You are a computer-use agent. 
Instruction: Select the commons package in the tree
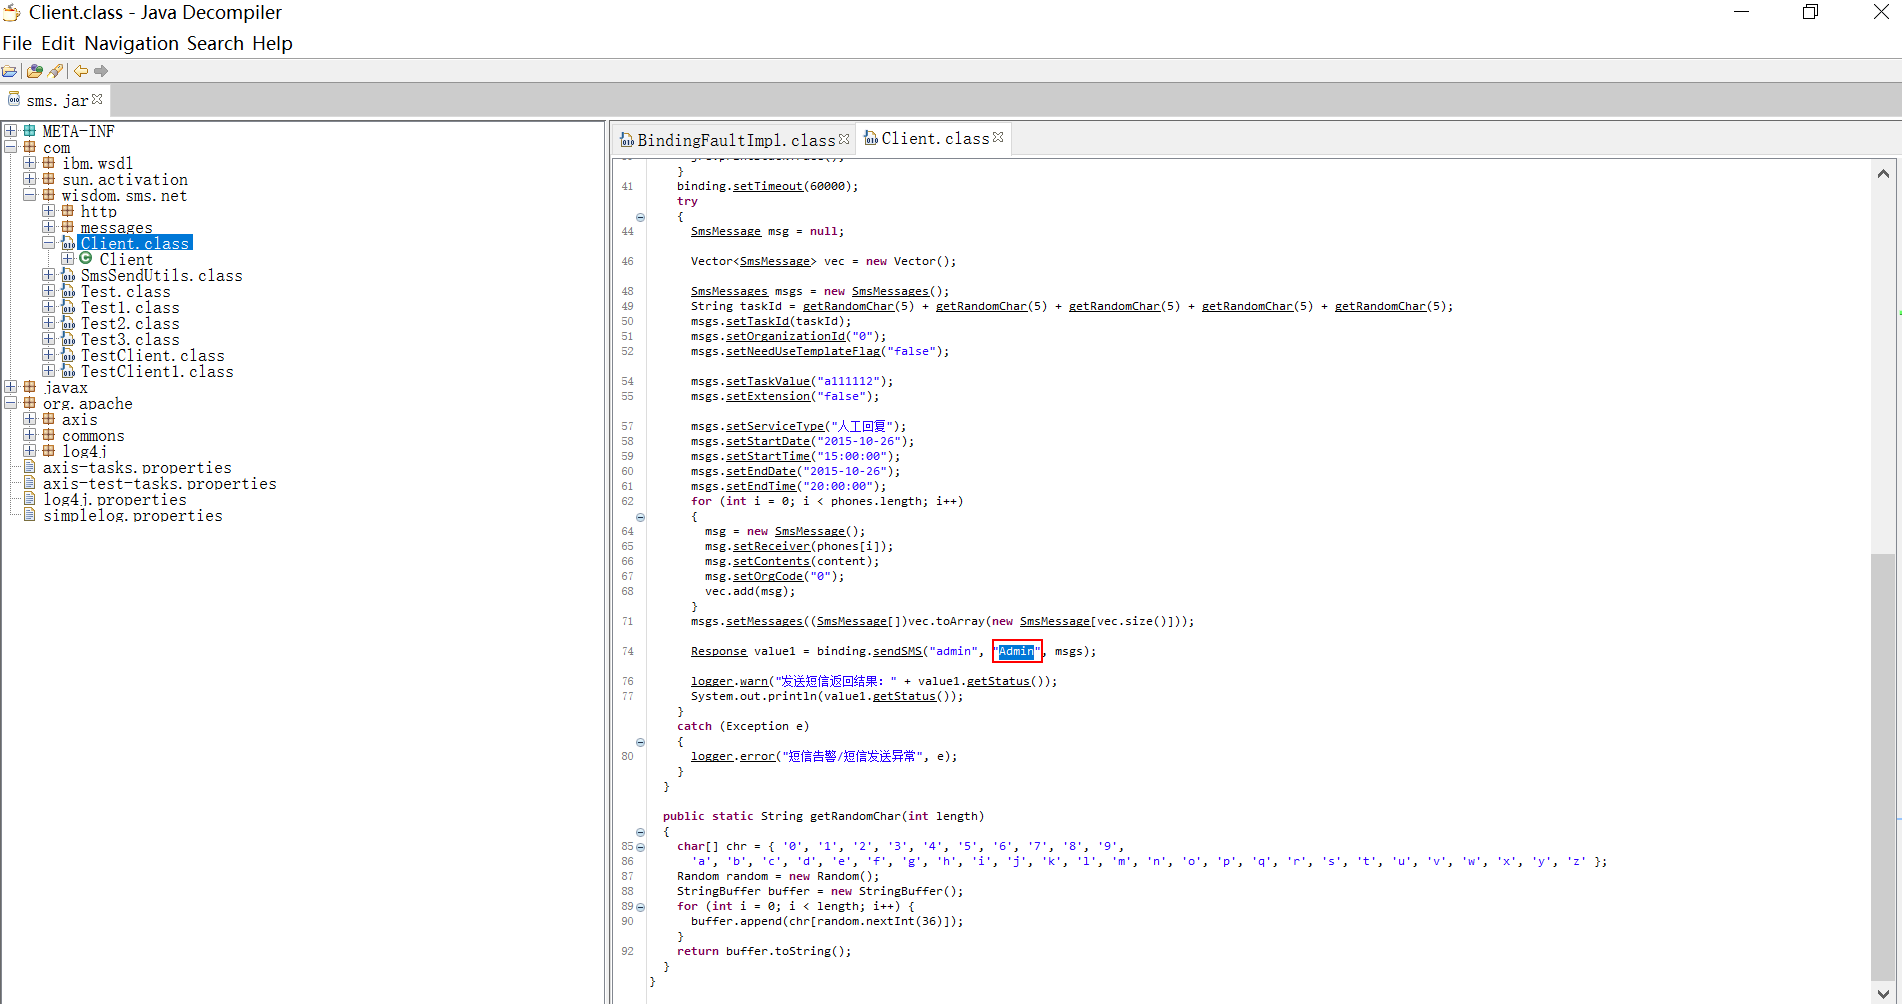[93, 435]
